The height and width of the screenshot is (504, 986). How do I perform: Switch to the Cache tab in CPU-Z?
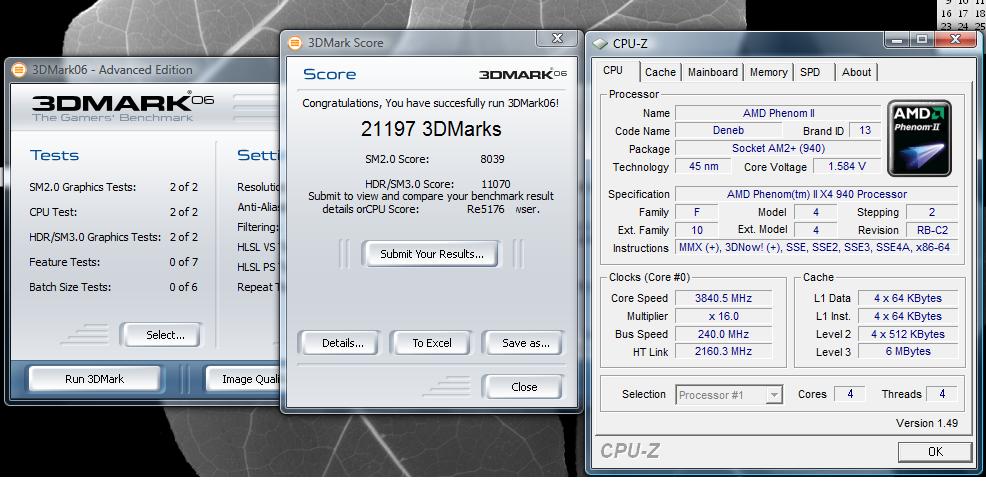[x=660, y=72]
